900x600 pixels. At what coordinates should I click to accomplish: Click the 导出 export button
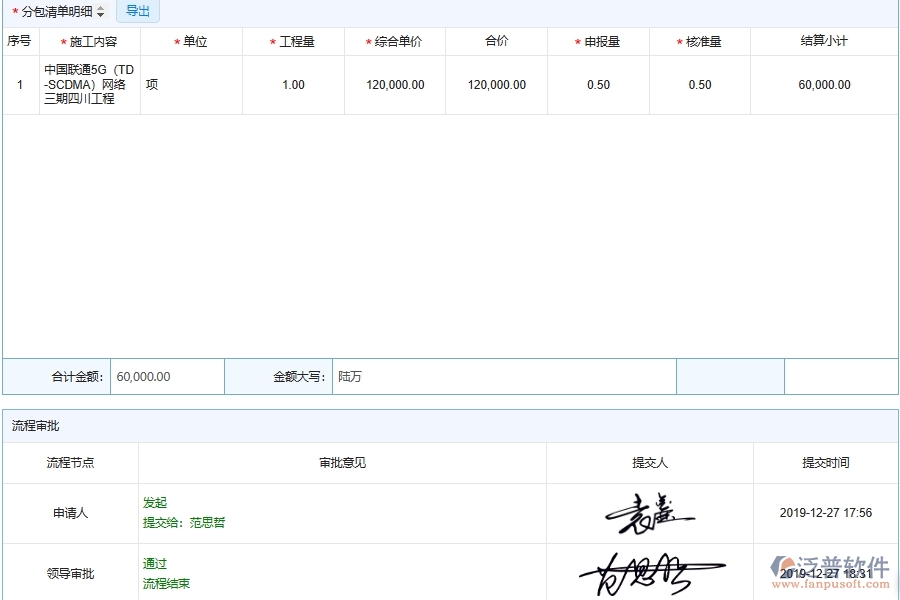[138, 11]
